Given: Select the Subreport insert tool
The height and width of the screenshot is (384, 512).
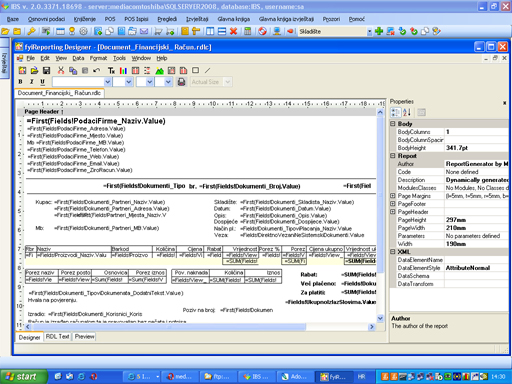Looking at the screenshot, I should (x=183, y=70).
